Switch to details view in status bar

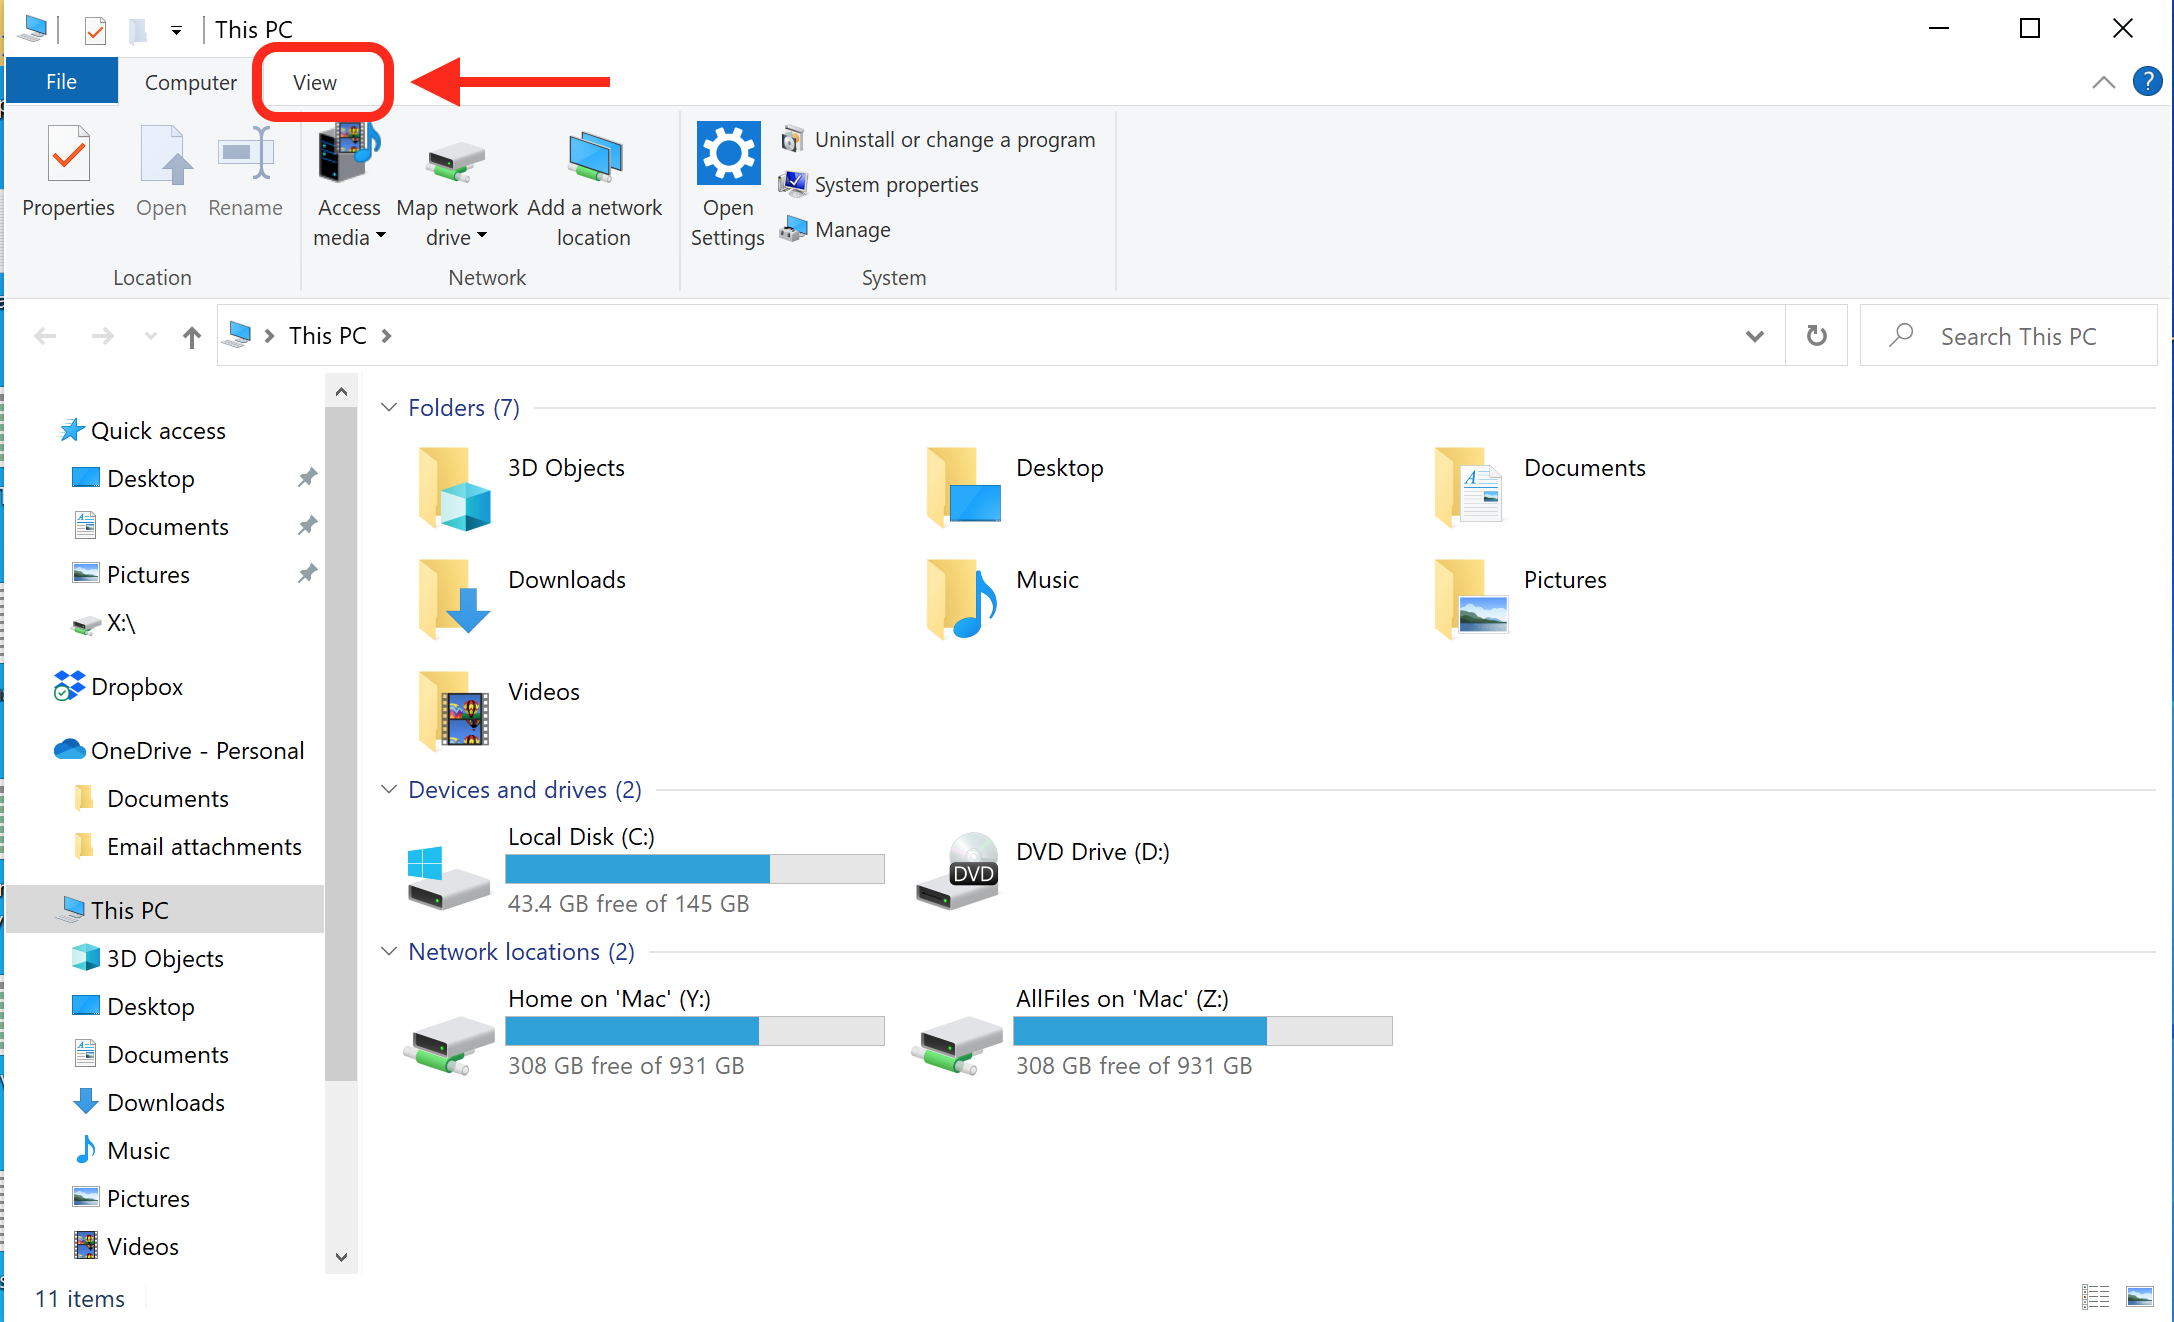click(x=2095, y=1295)
